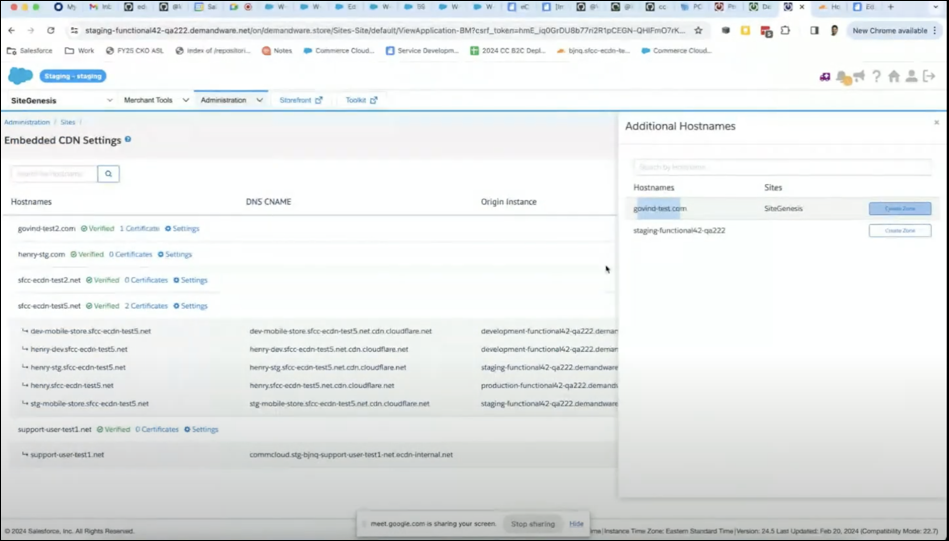The height and width of the screenshot is (541, 949).
Task: Click the Staging - staging instance badge
Action: tap(73, 76)
